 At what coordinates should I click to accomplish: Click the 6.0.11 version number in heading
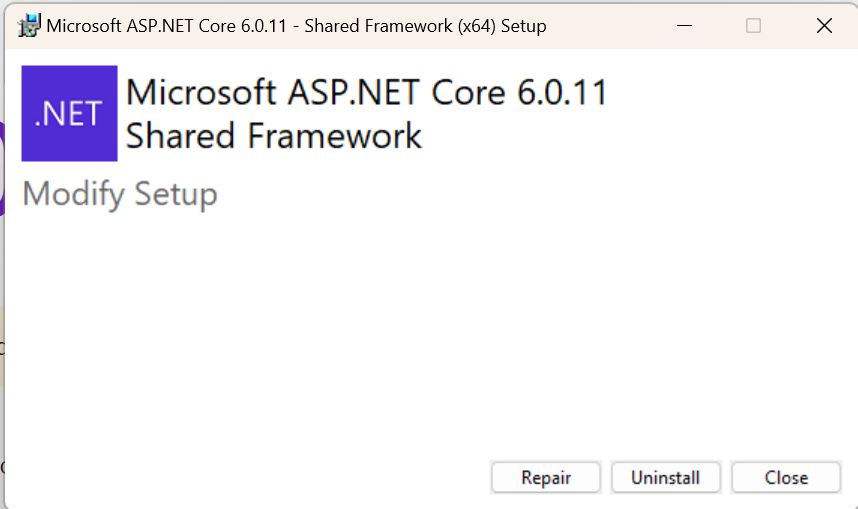[x=563, y=92]
